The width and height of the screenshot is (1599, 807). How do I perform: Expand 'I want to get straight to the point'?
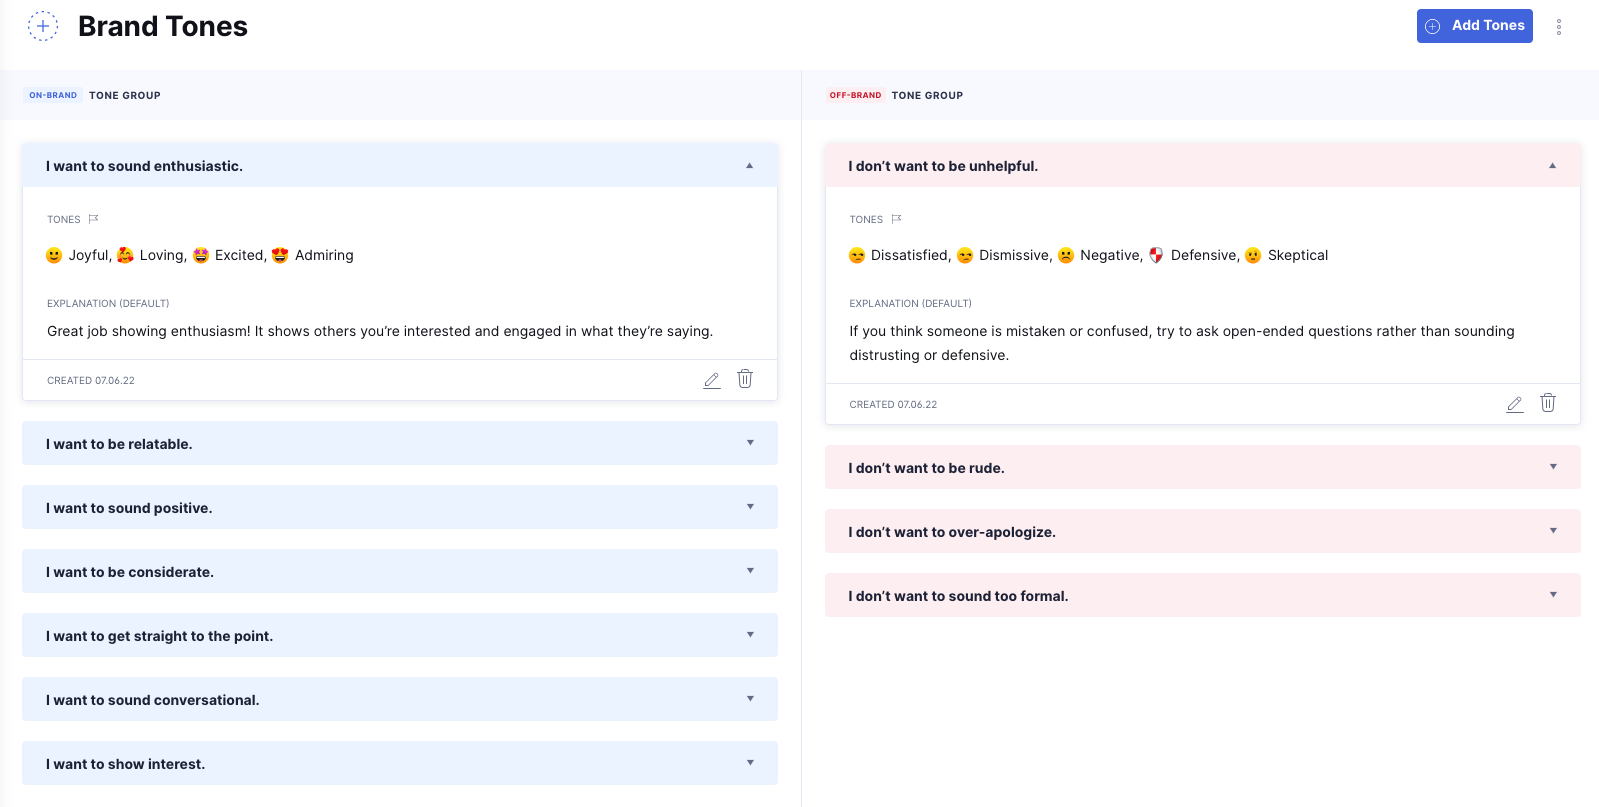click(x=750, y=635)
